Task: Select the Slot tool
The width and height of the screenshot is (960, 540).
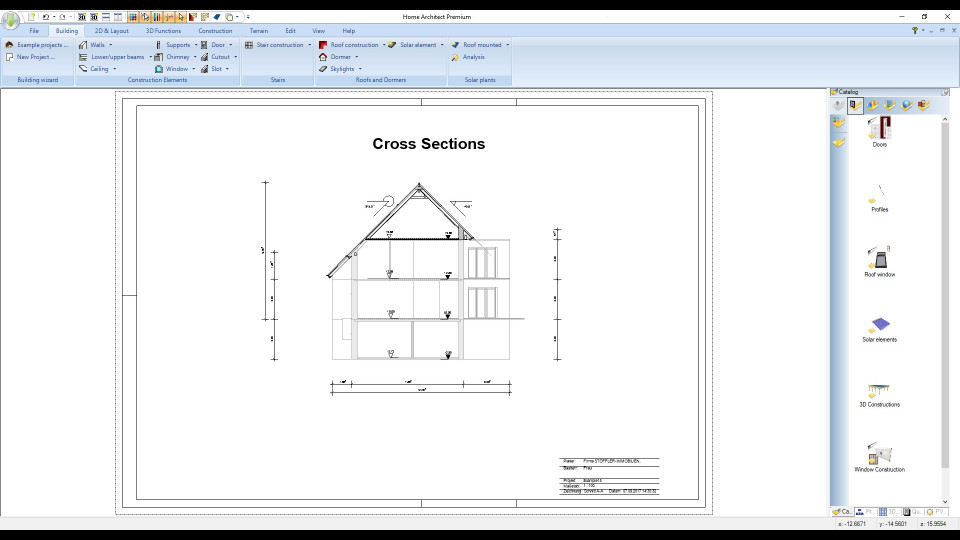Action: 212,69
